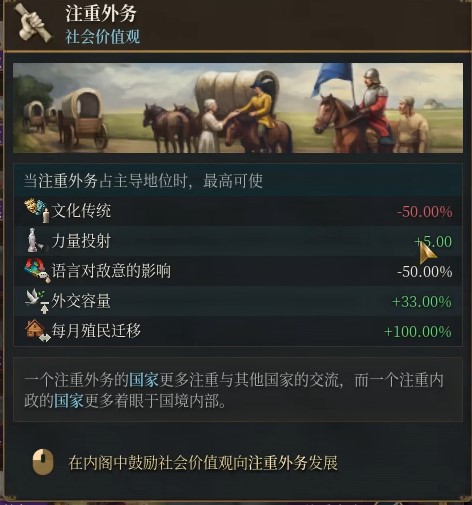The image size is (472, 505).
Task: Click the 外交容量 dove icon
Action: pyautogui.click(x=37, y=301)
